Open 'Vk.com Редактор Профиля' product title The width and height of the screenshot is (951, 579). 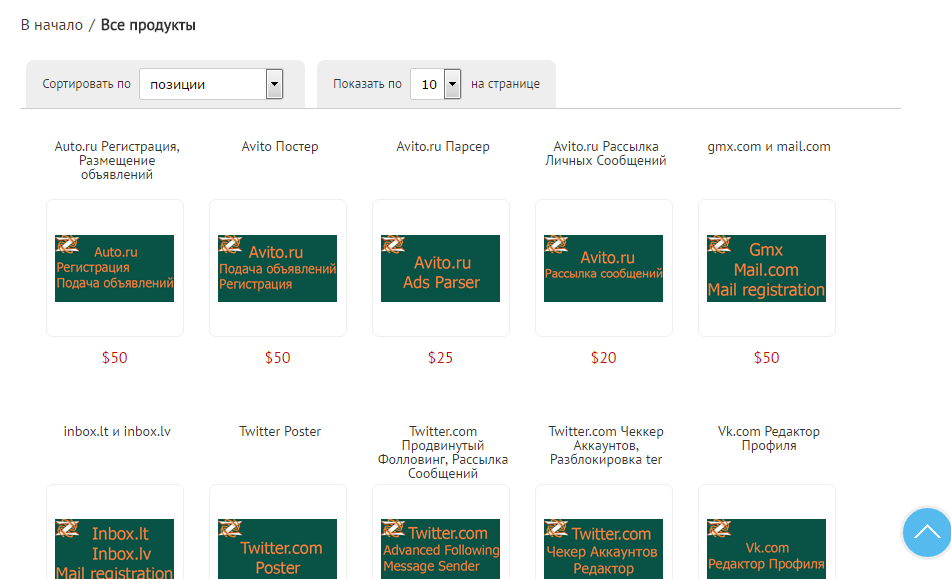[x=768, y=438]
